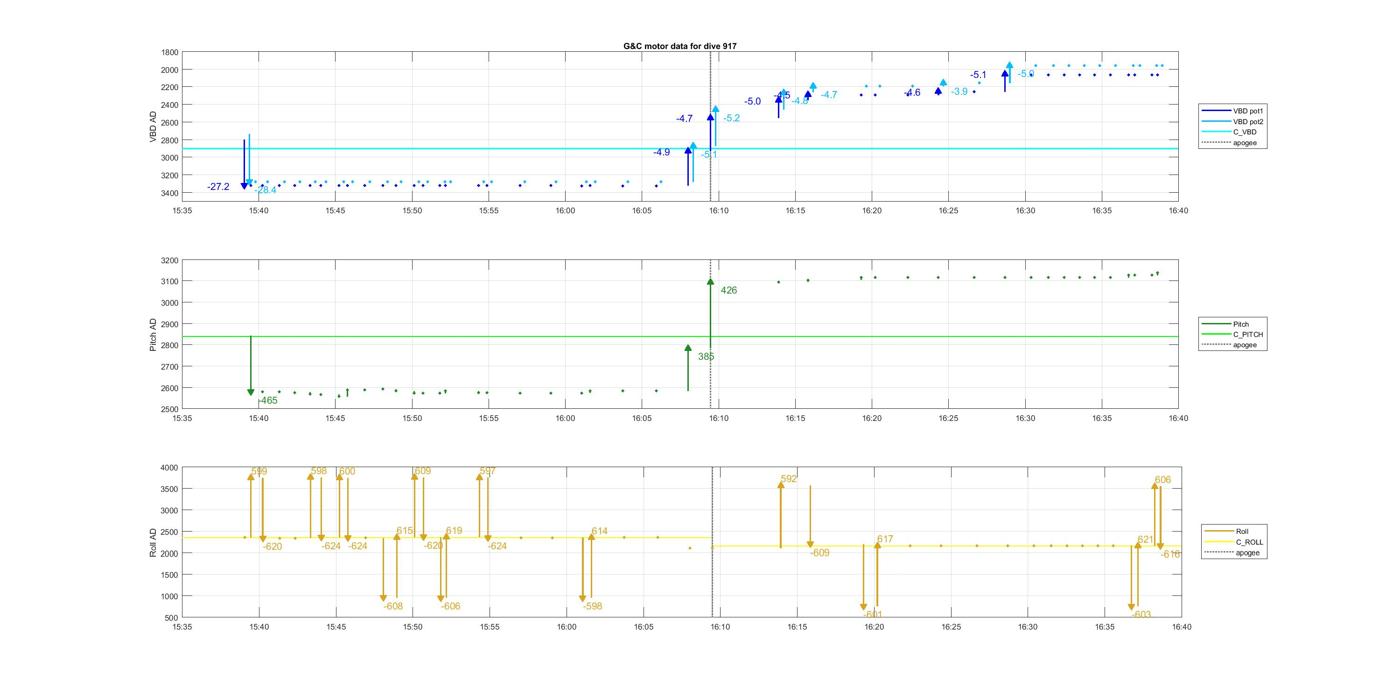
Task: Click the '500' y-axis tick label
Action: 172,618
